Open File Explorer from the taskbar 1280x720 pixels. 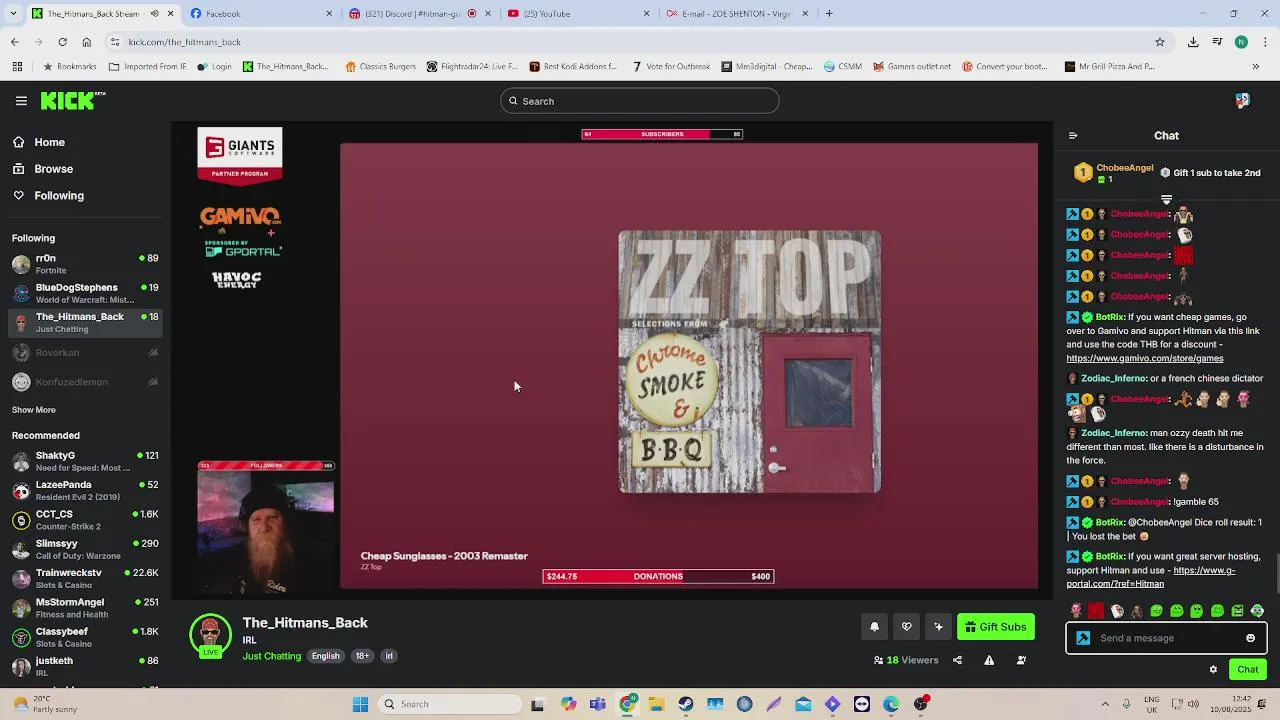pyautogui.click(x=657, y=704)
